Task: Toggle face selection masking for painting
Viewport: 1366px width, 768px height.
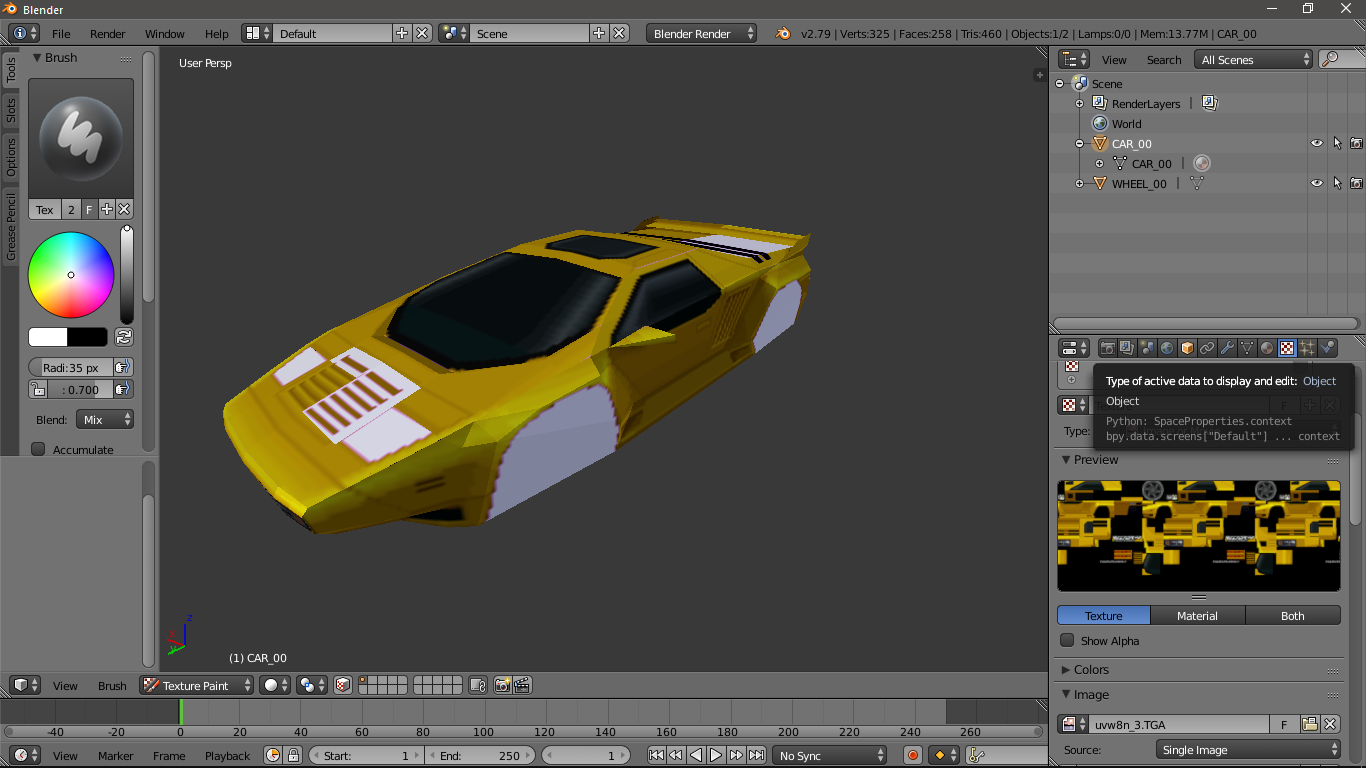Action: pos(343,685)
